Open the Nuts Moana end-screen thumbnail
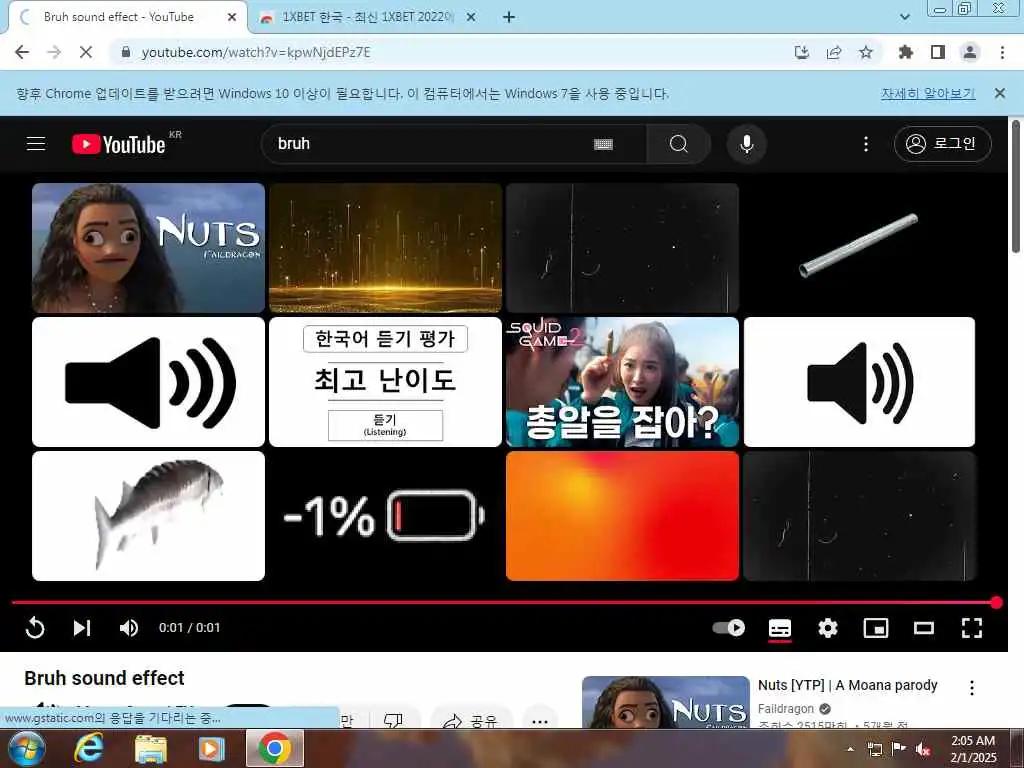This screenshot has width=1024, height=768. 148,248
